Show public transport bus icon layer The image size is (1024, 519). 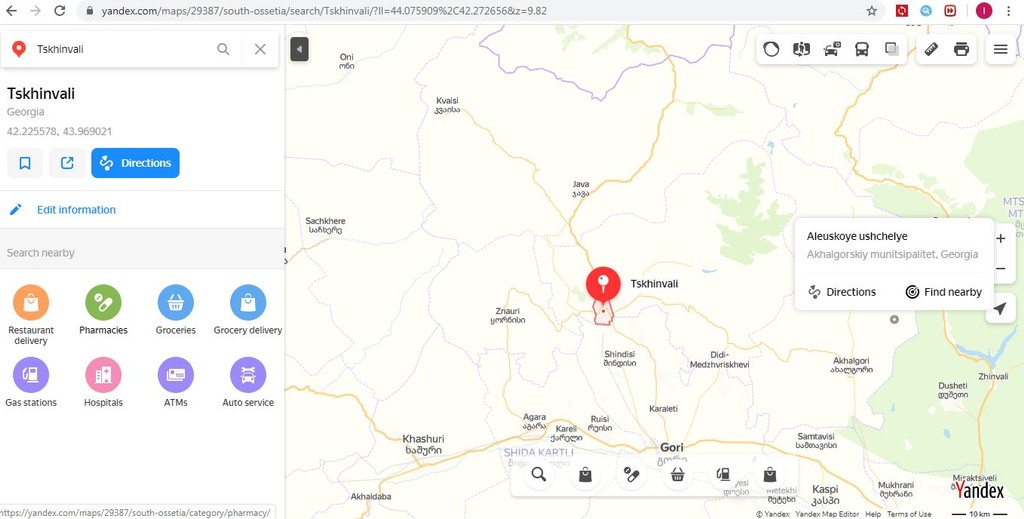coord(862,49)
